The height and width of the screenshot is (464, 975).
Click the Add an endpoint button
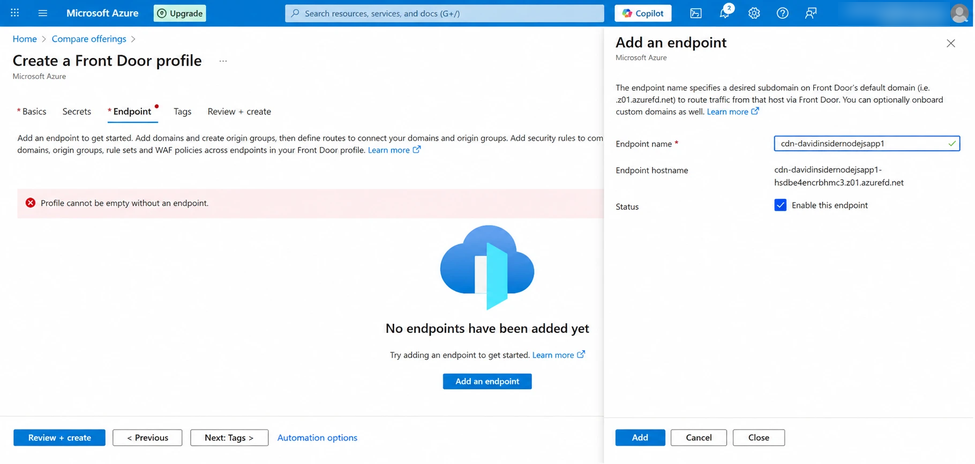(488, 381)
